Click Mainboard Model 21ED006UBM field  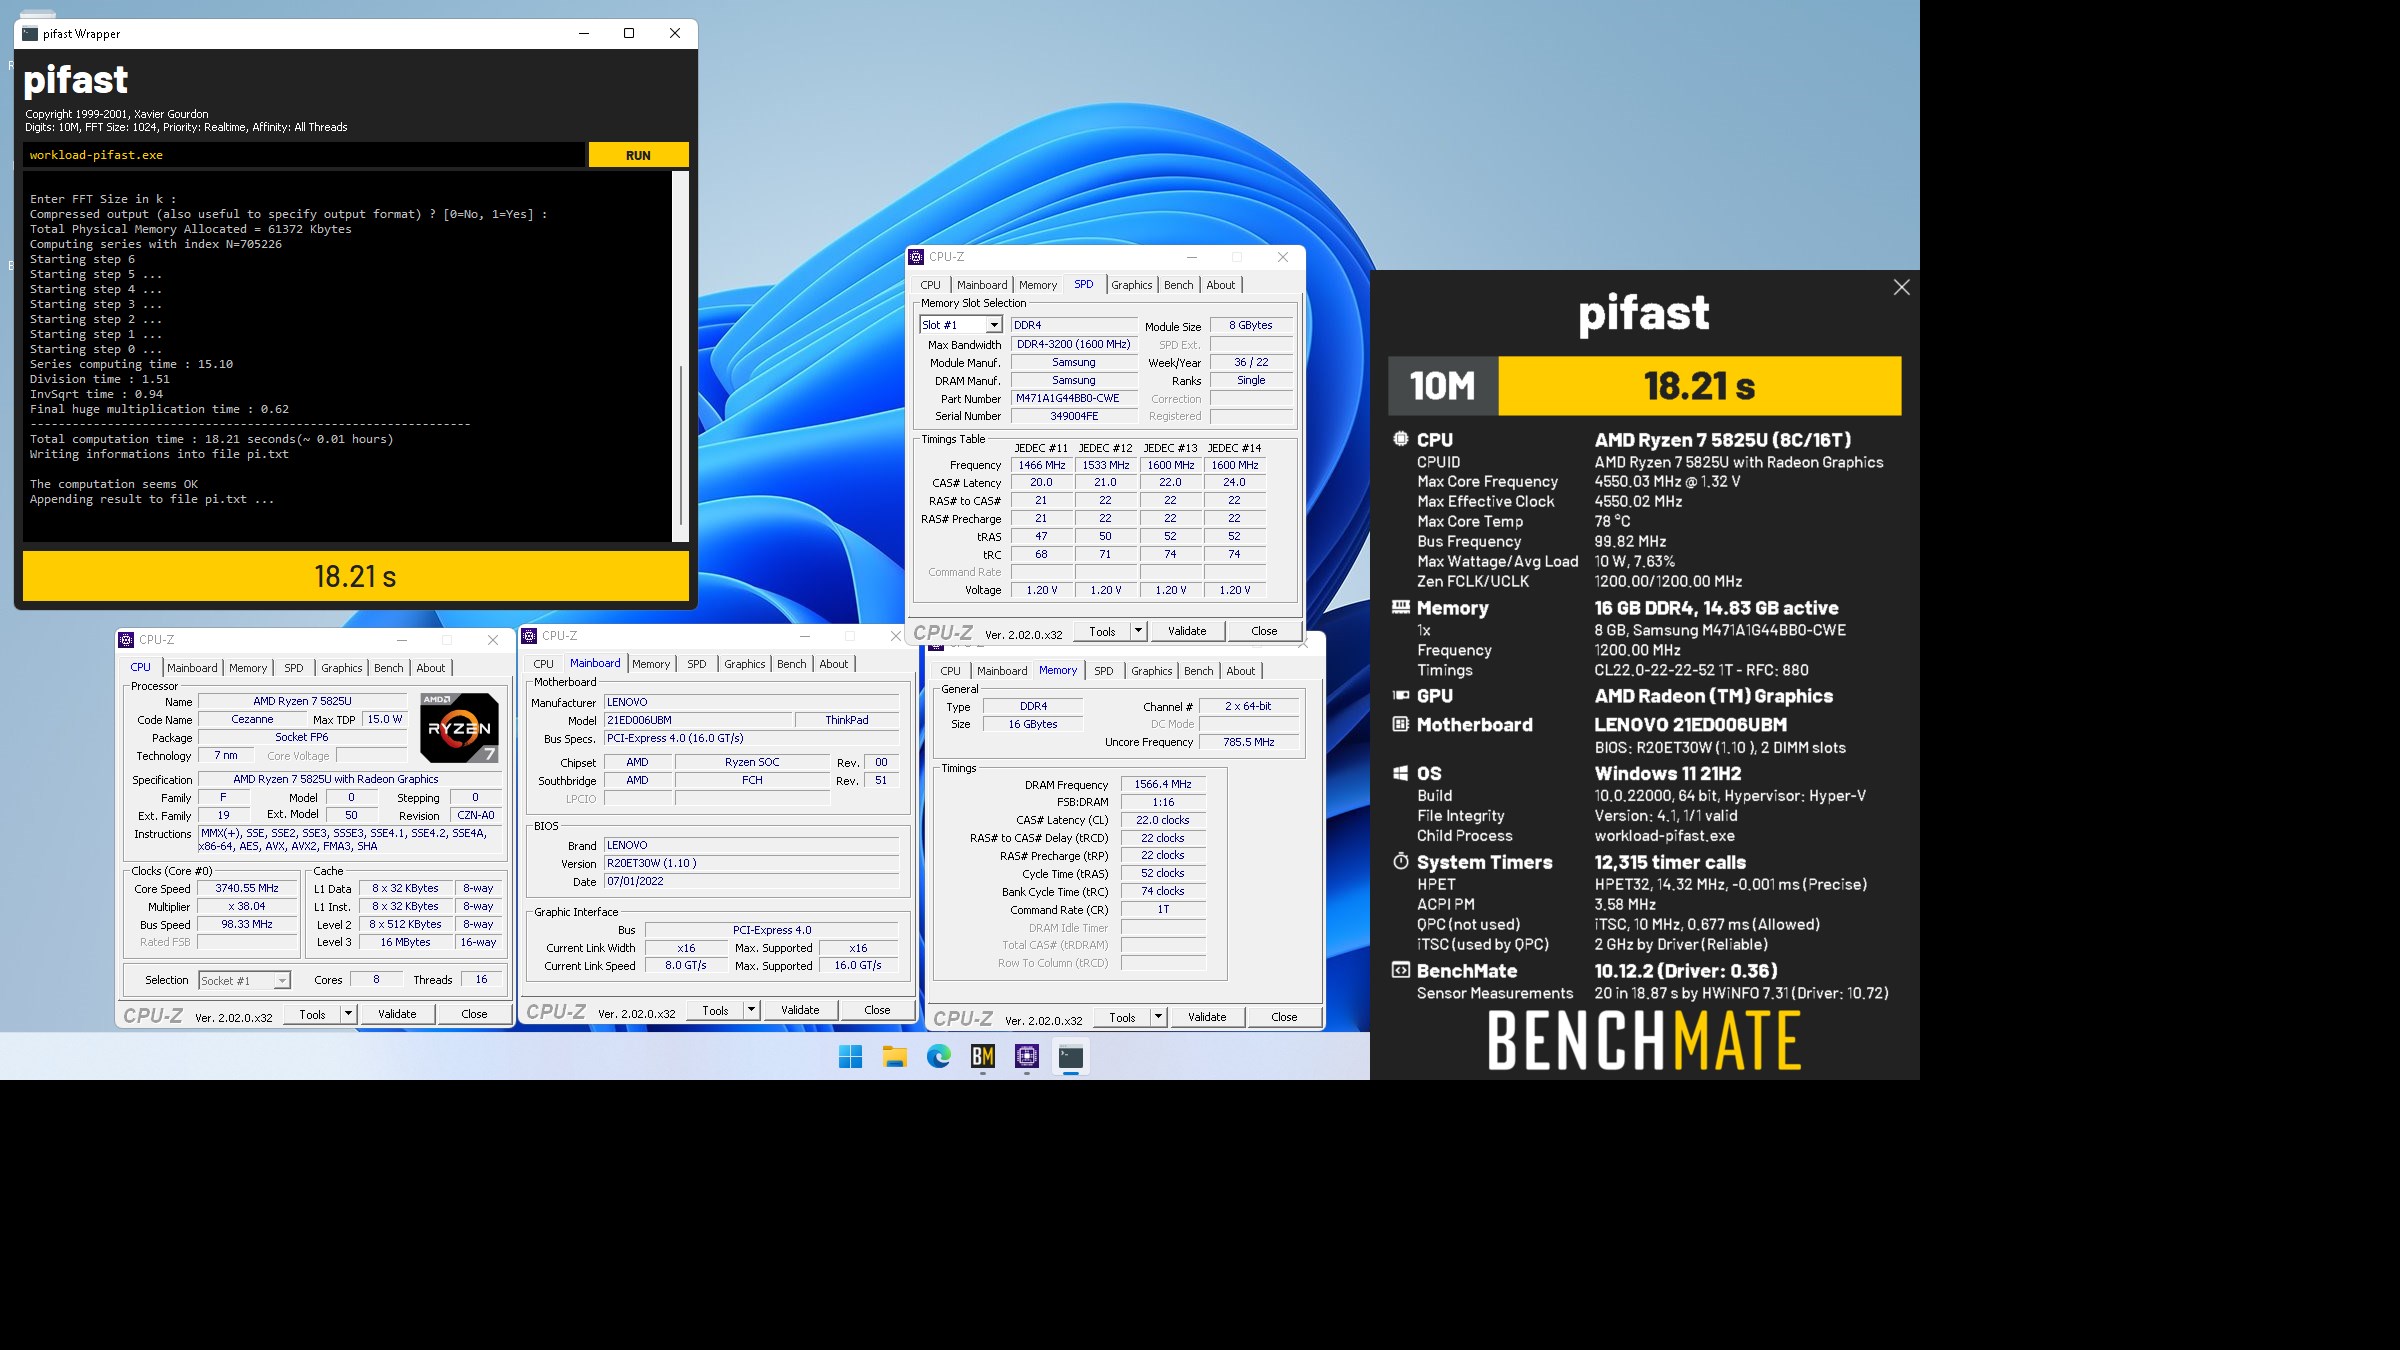coord(698,720)
